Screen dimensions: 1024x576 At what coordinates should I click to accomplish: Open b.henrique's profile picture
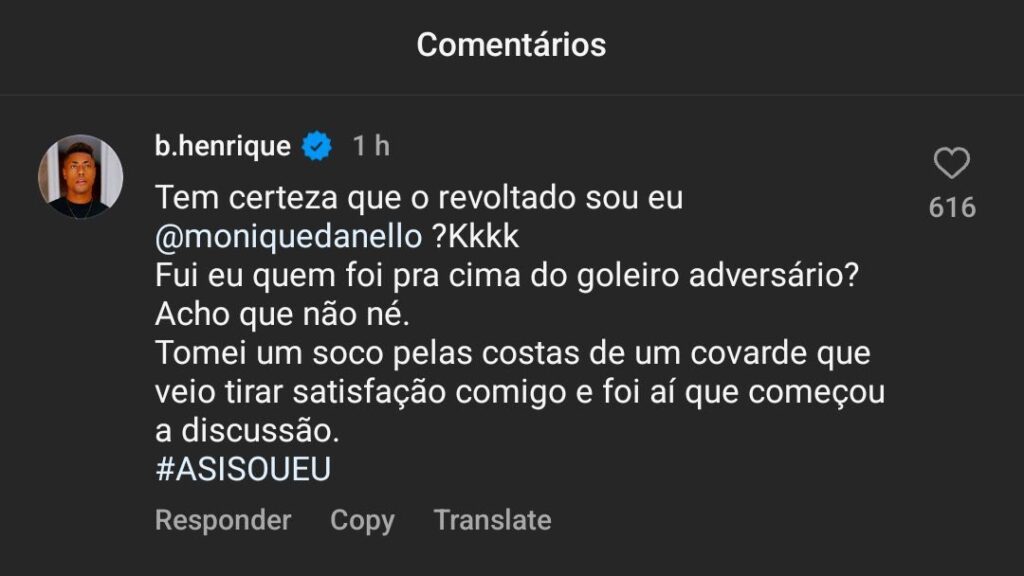[x=80, y=176]
